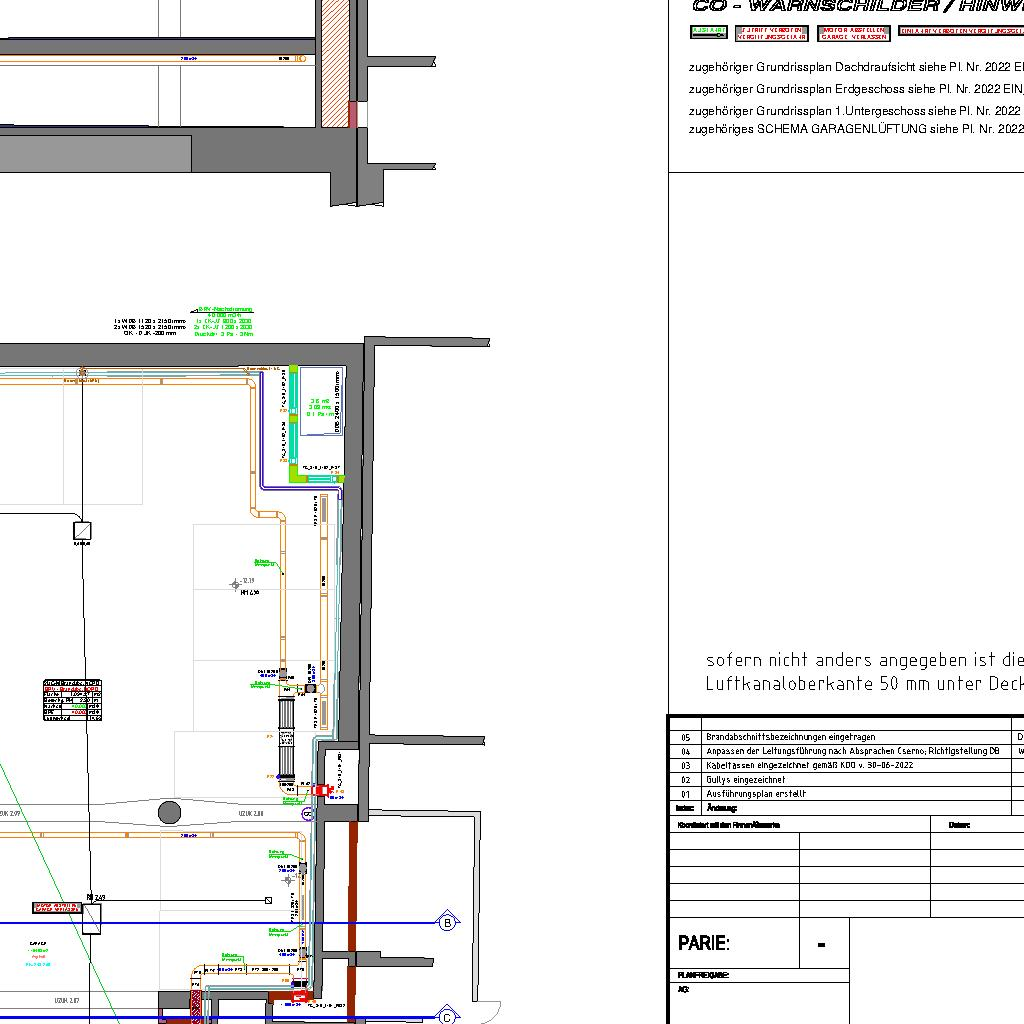
Task: Click the MOTOR ABSTELLEN warning sign
Action: (853, 33)
